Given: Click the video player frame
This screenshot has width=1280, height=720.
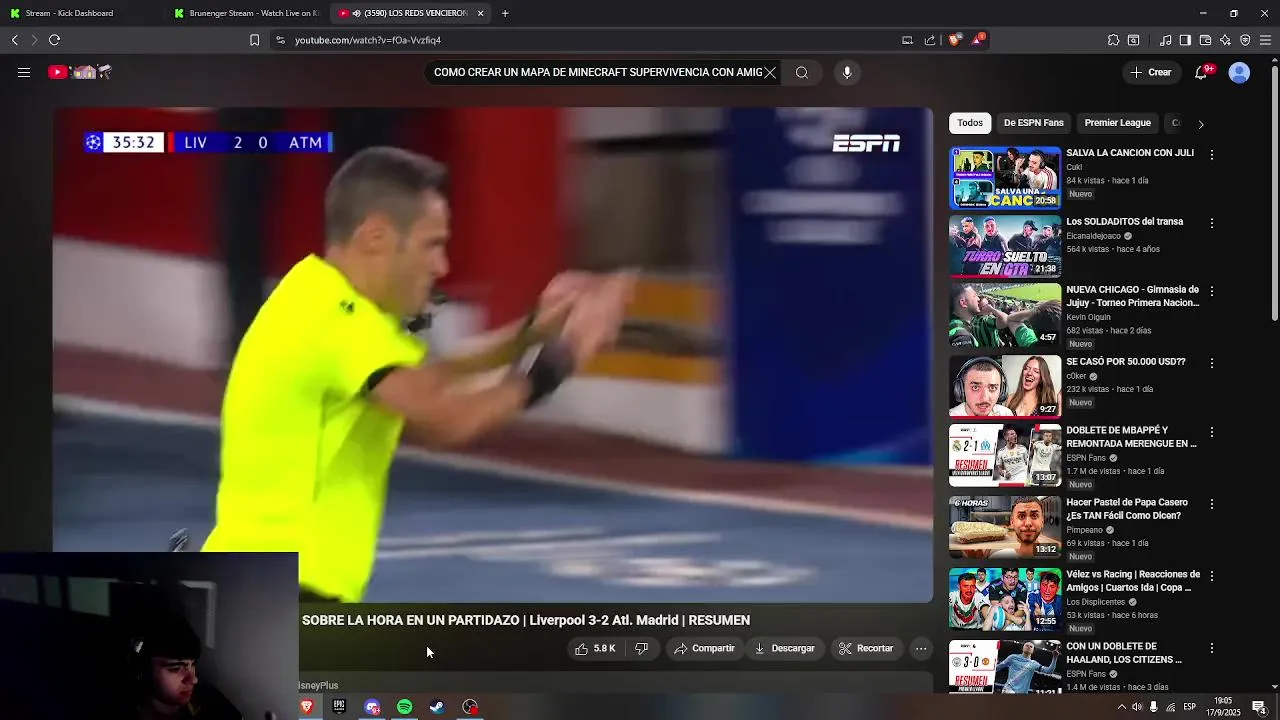Looking at the screenshot, I should pyautogui.click(x=493, y=355).
